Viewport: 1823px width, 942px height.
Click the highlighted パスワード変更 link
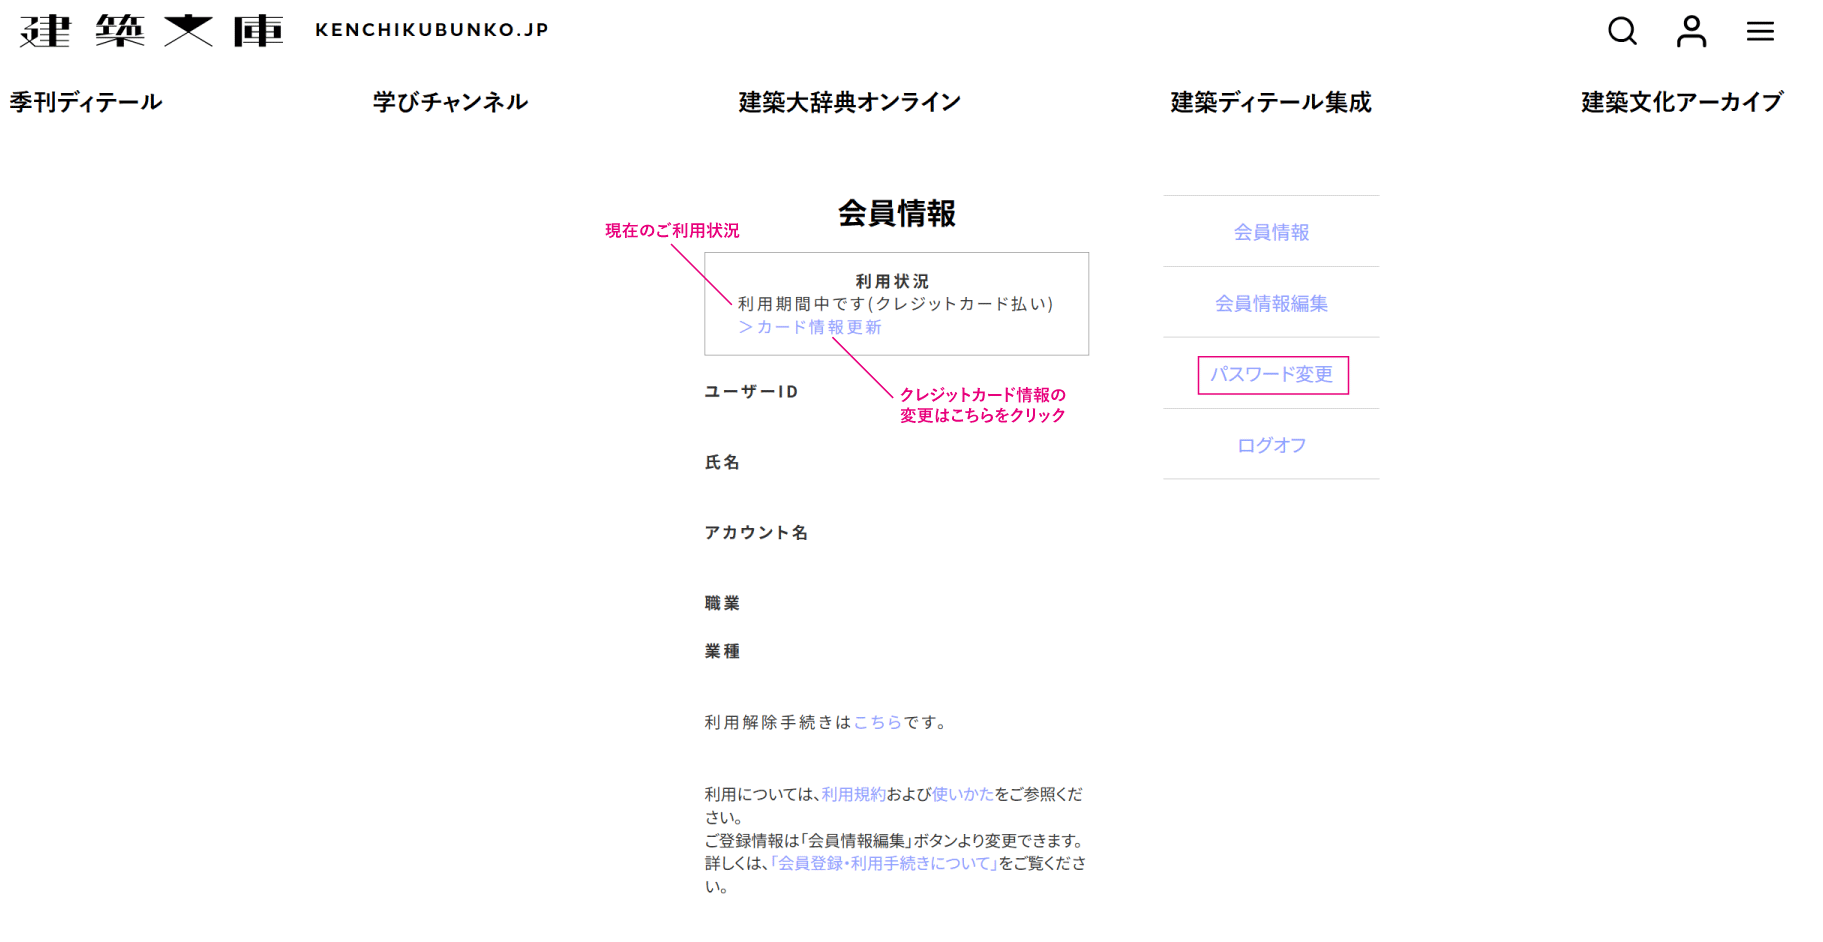[x=1272, y=375]
